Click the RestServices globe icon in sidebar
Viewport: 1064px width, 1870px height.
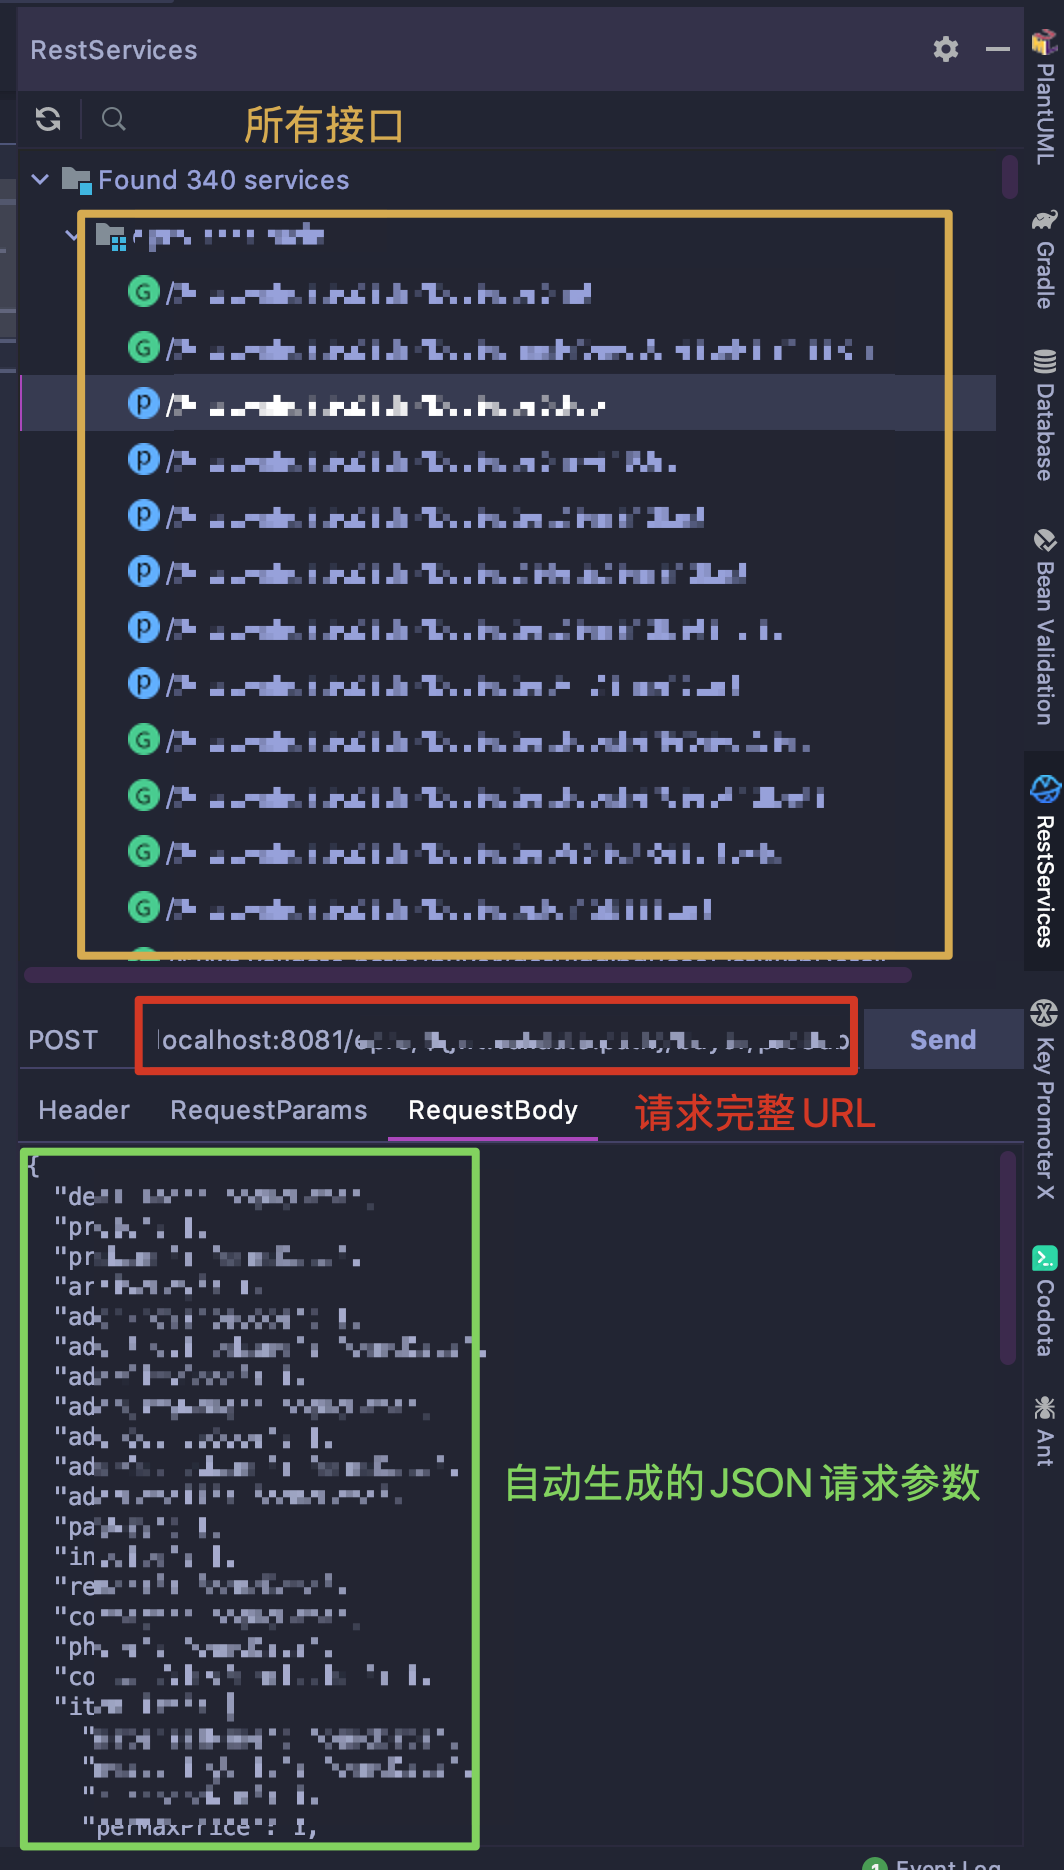tap(1045, 788)
